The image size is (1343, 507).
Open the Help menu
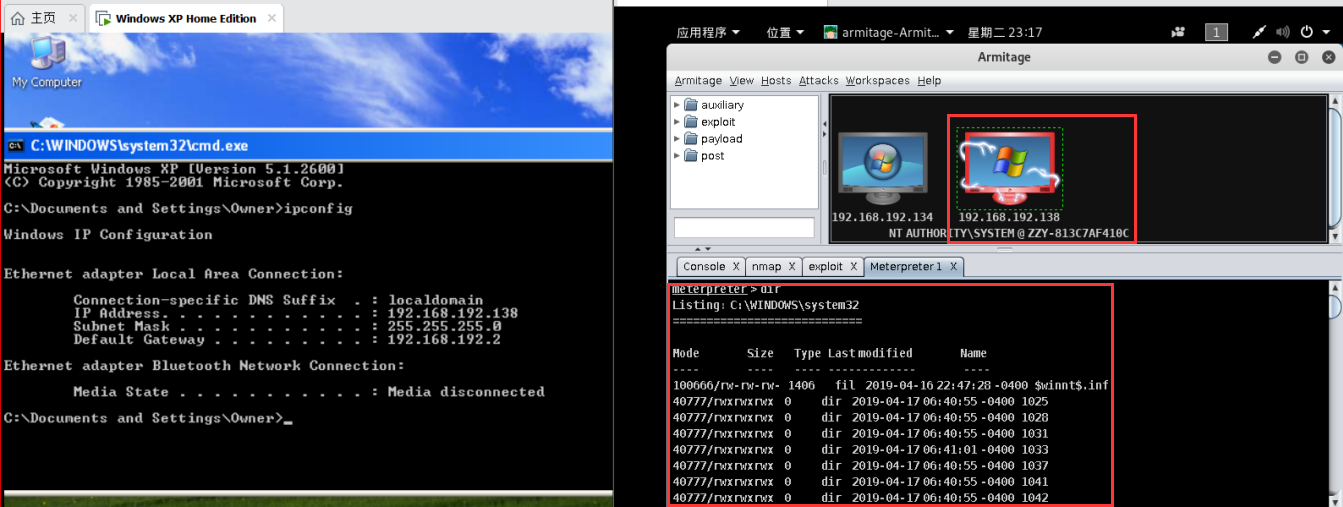tap(929, 81)
